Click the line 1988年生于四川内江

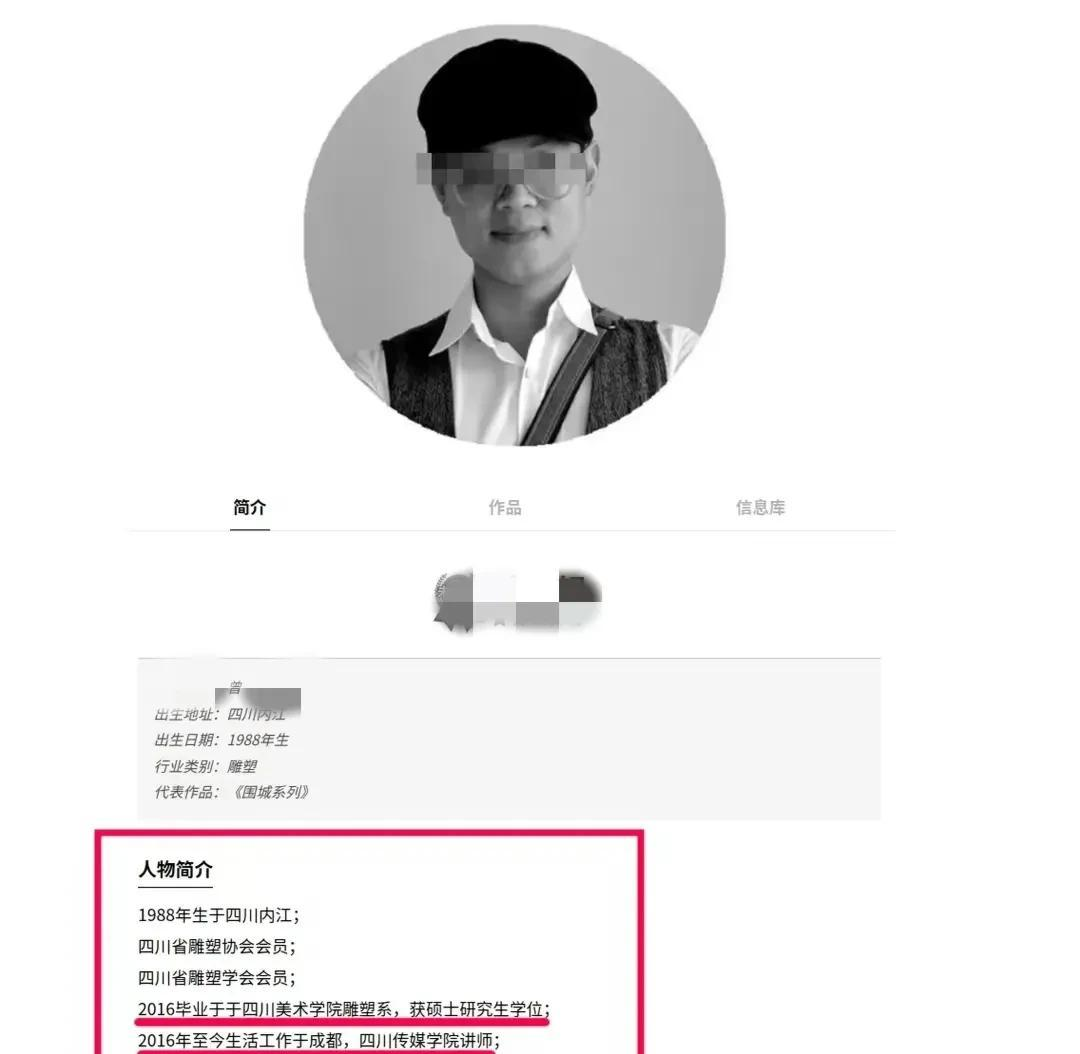pyautogui.click(x=218, y=916)
